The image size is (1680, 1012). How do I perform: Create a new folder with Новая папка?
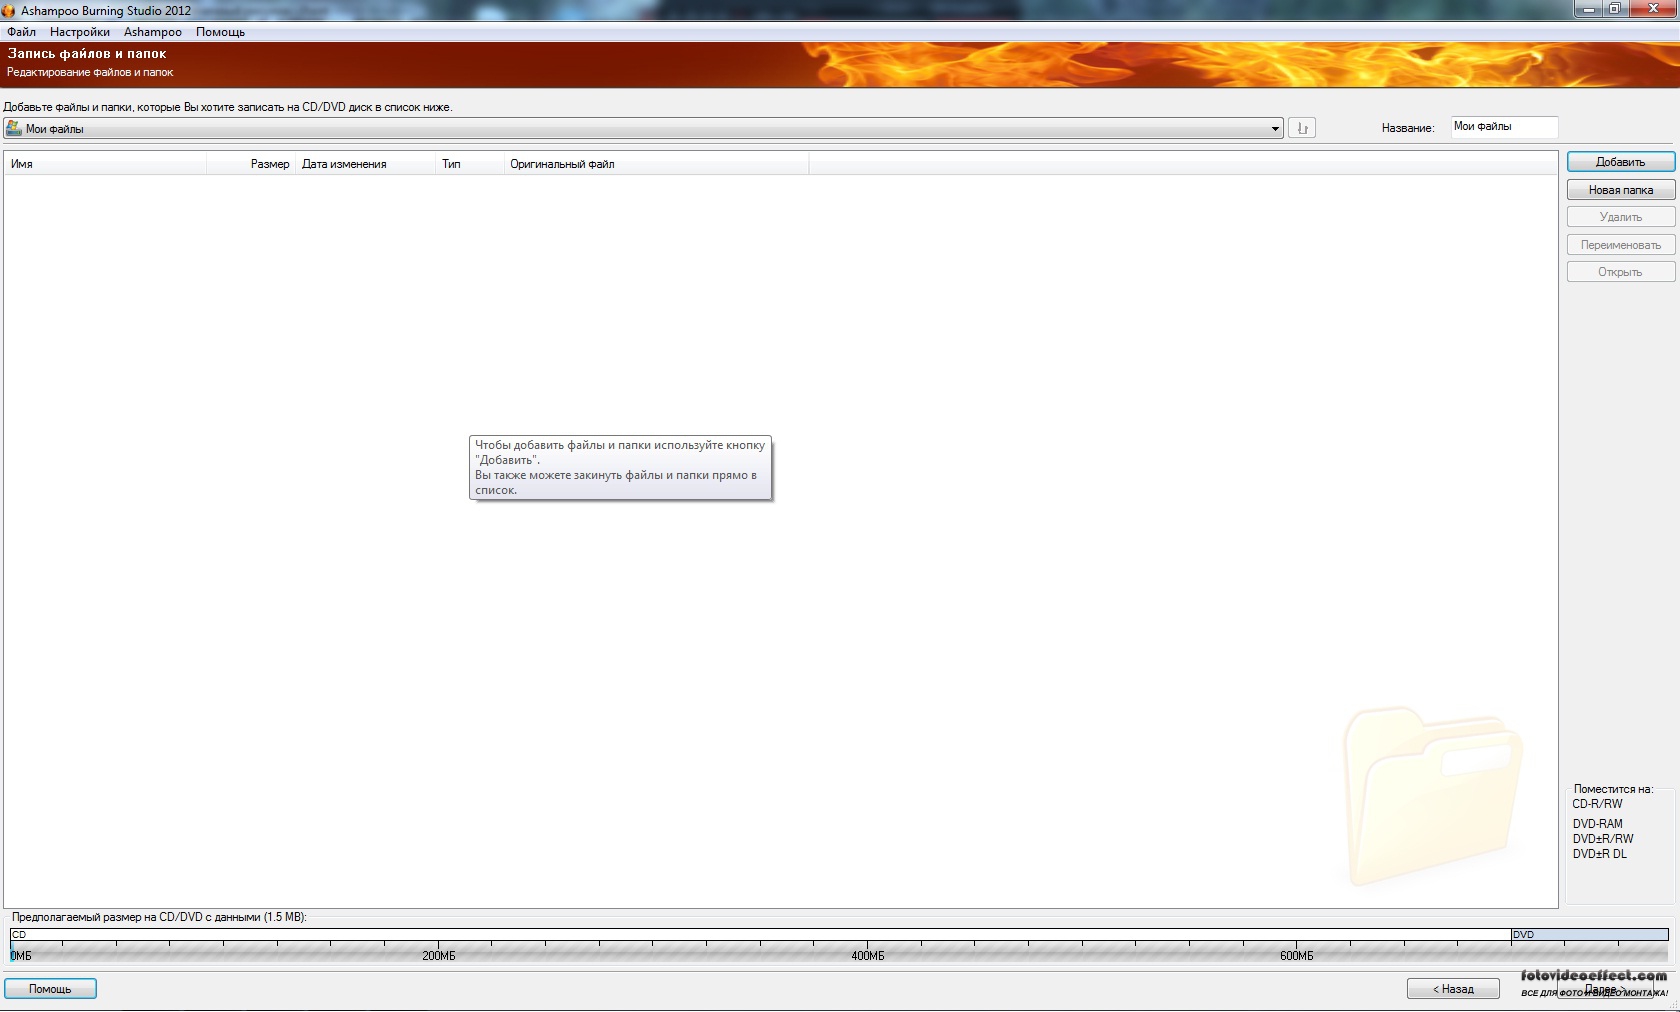pos(1620,190)
